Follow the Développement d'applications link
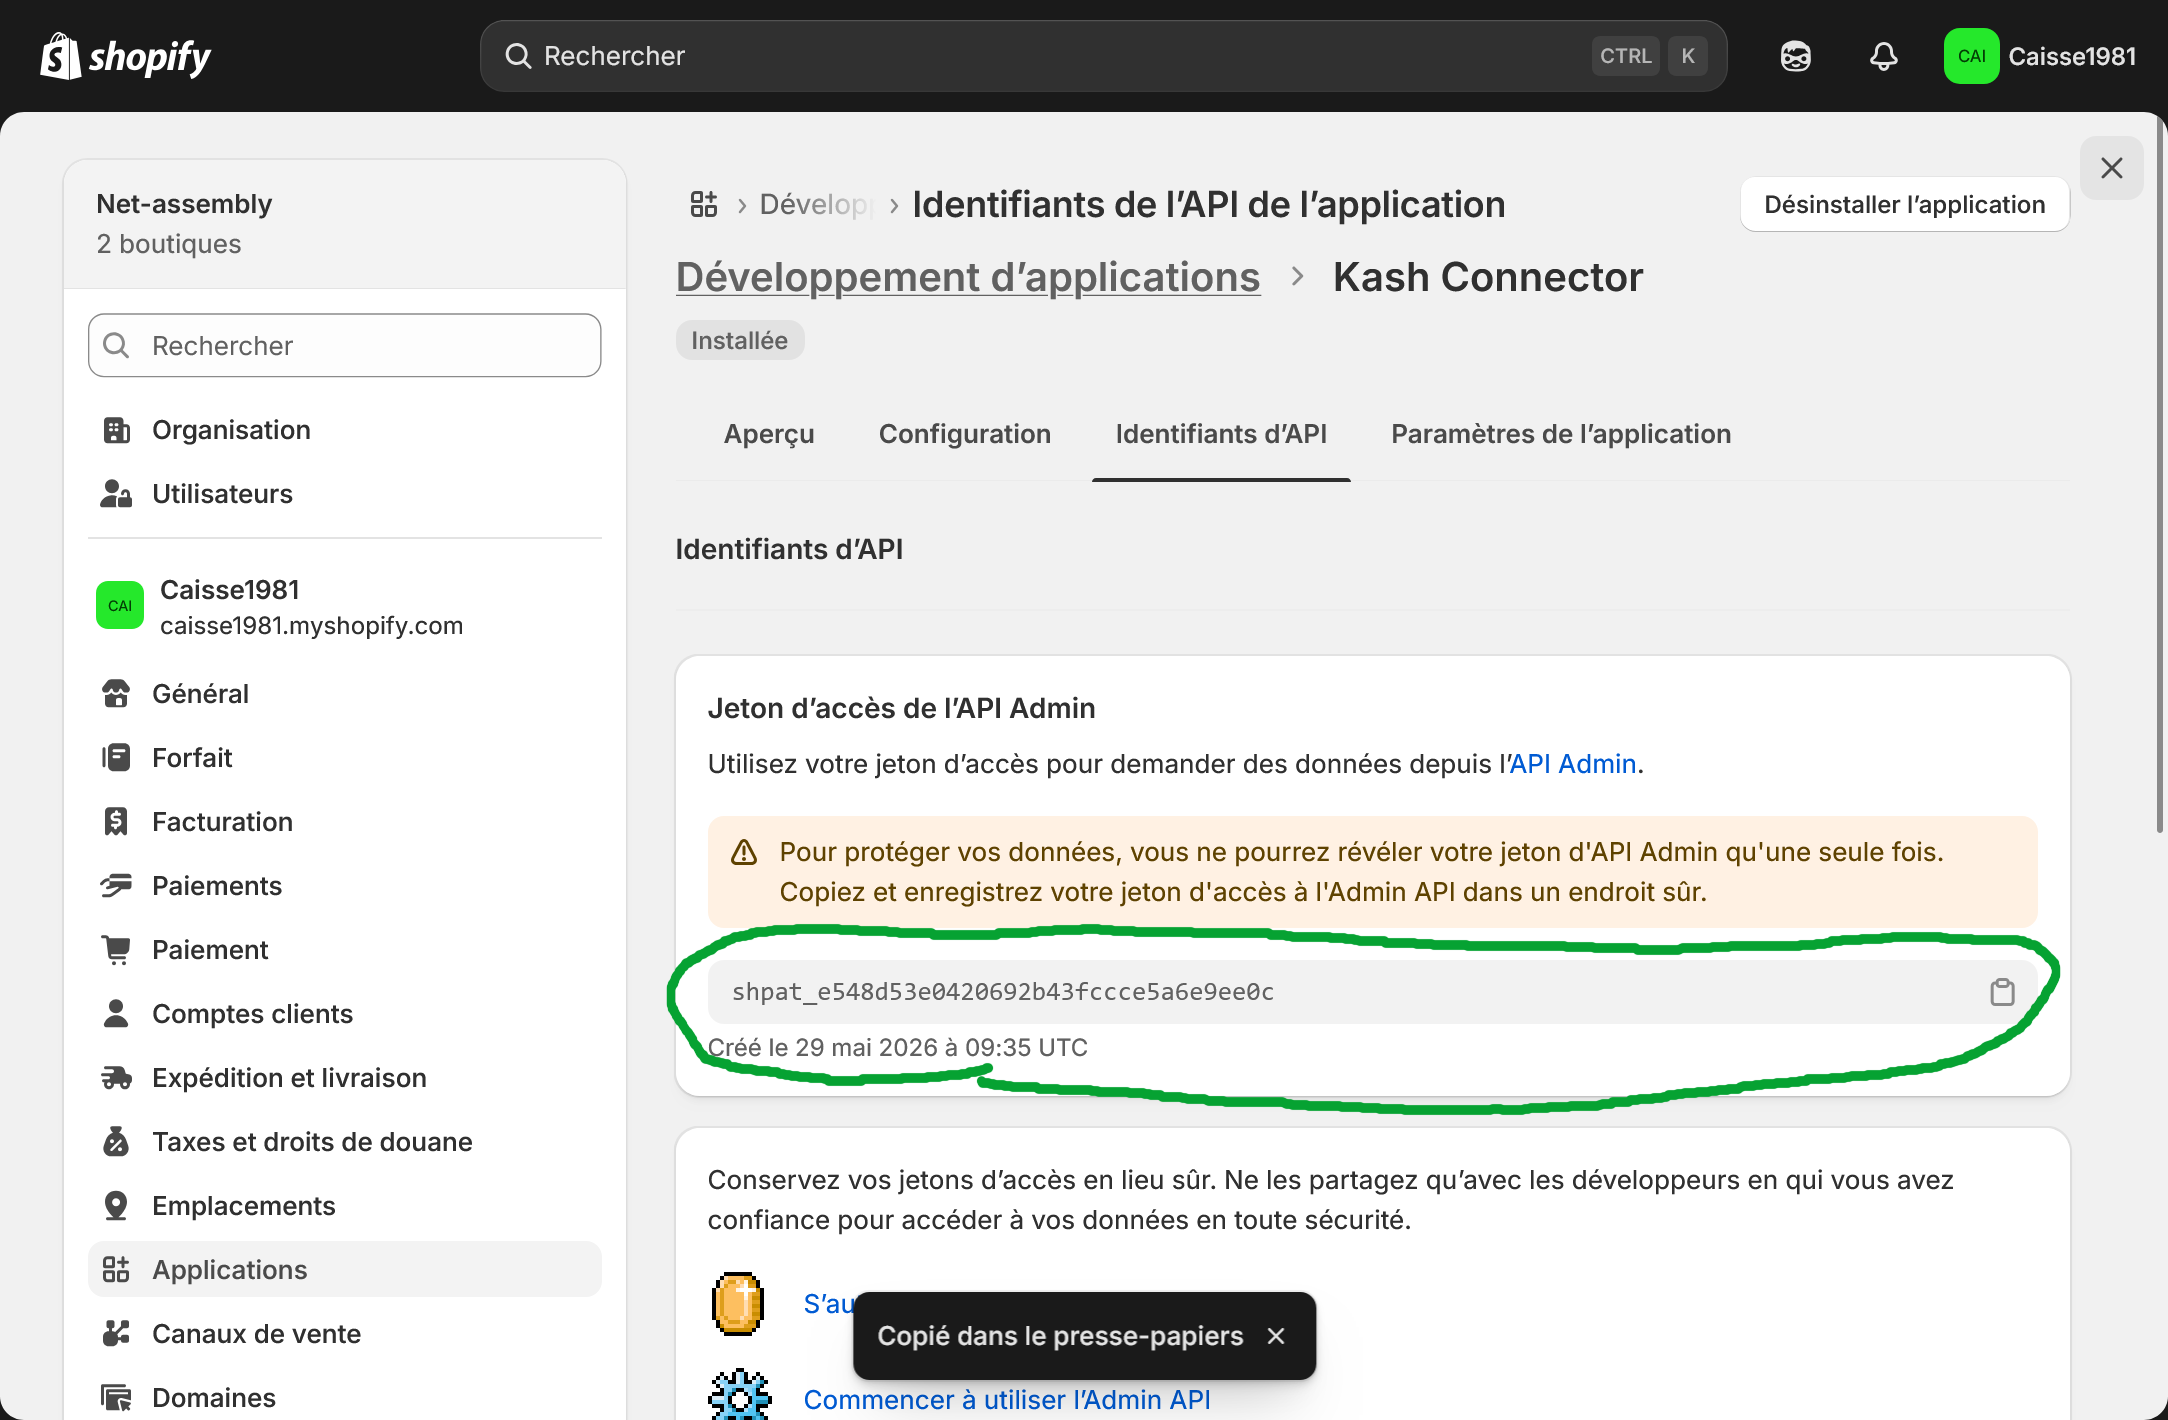Viewport: 2168px width, 1420px height. 968,277
